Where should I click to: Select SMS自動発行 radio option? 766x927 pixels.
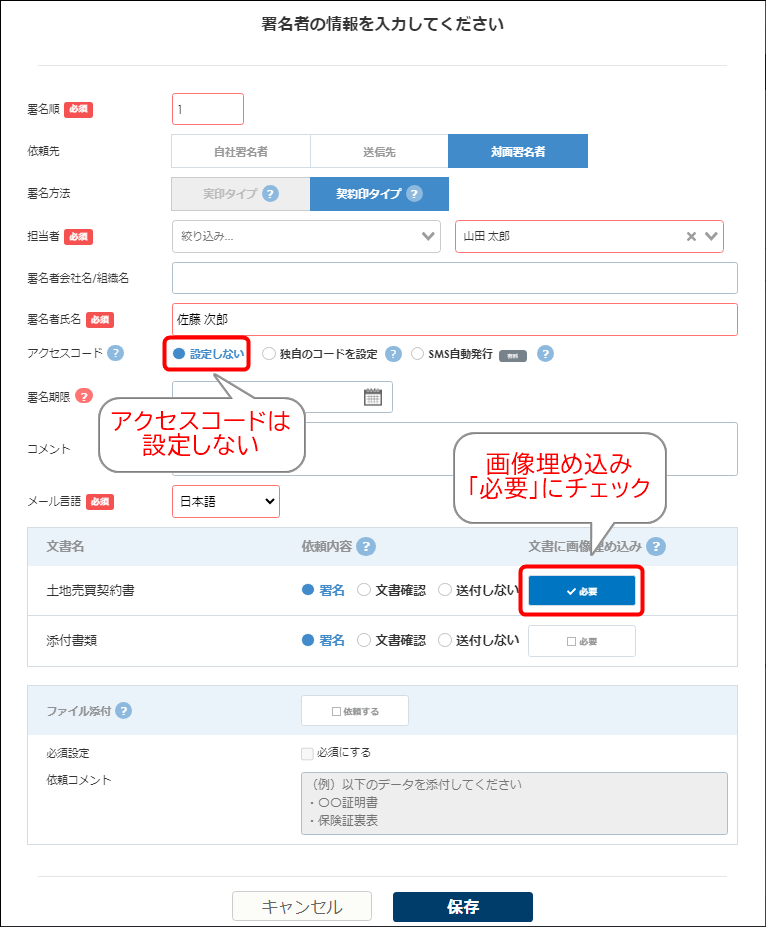click(452, 354)
